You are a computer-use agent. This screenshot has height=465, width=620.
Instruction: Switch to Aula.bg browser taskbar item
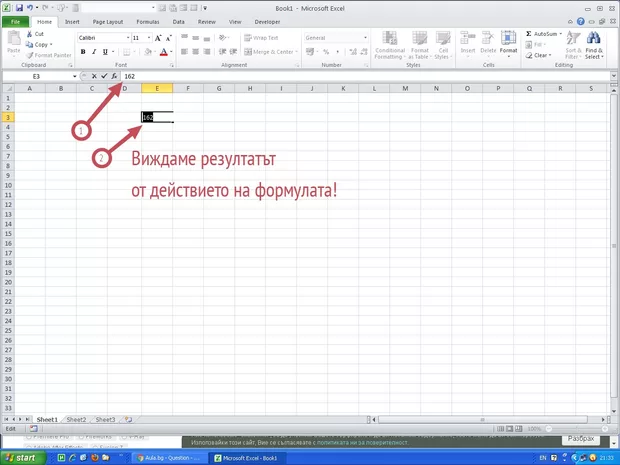coord(168,458)
